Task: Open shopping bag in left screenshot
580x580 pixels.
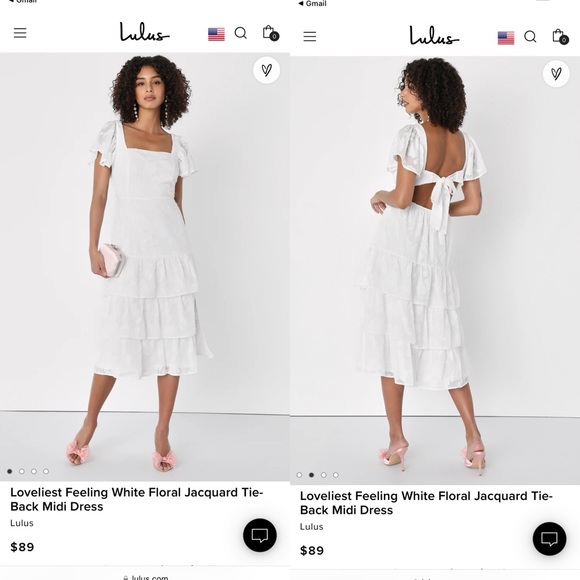Action: click(270, 33)
